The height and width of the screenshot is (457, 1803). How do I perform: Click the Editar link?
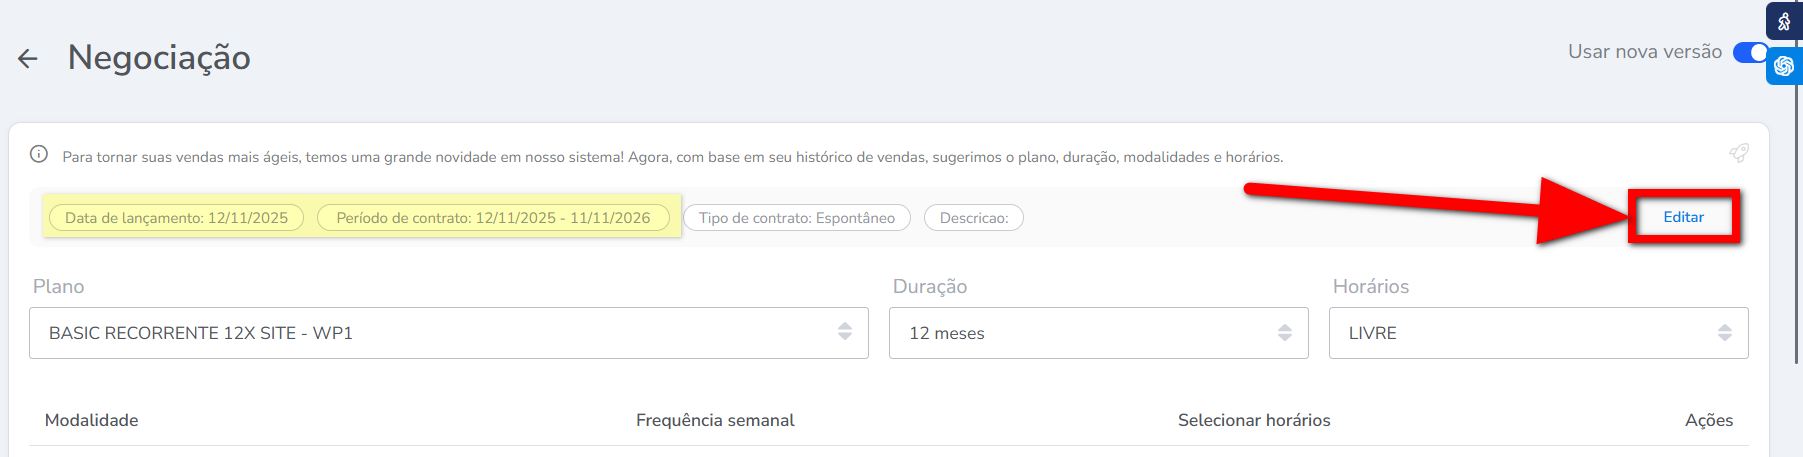click(x=1684, y=217)
